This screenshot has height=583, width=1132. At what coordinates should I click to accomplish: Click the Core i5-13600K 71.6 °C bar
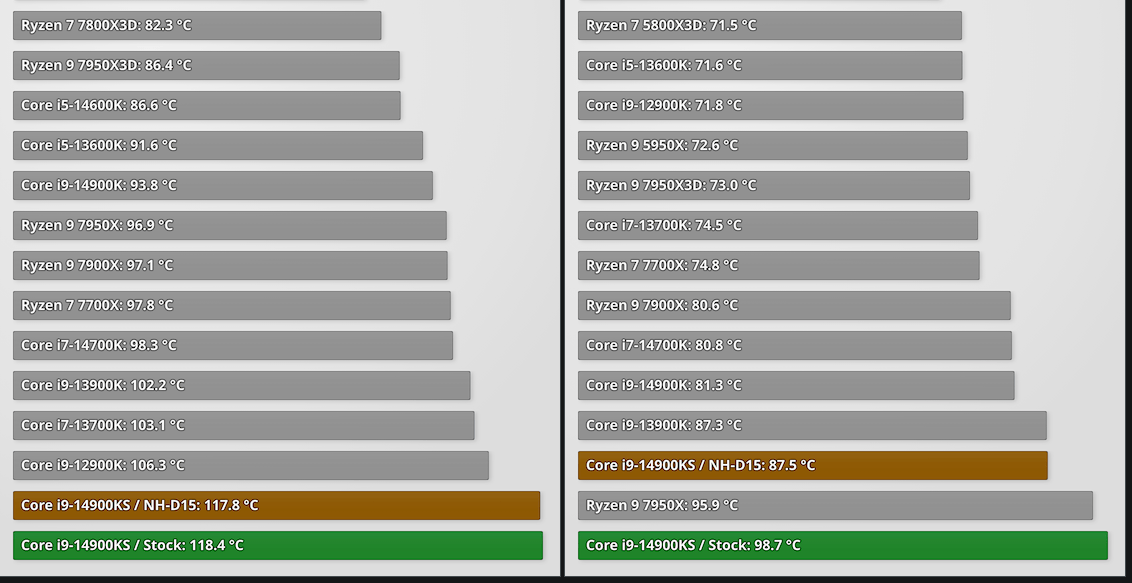point(770,66)
